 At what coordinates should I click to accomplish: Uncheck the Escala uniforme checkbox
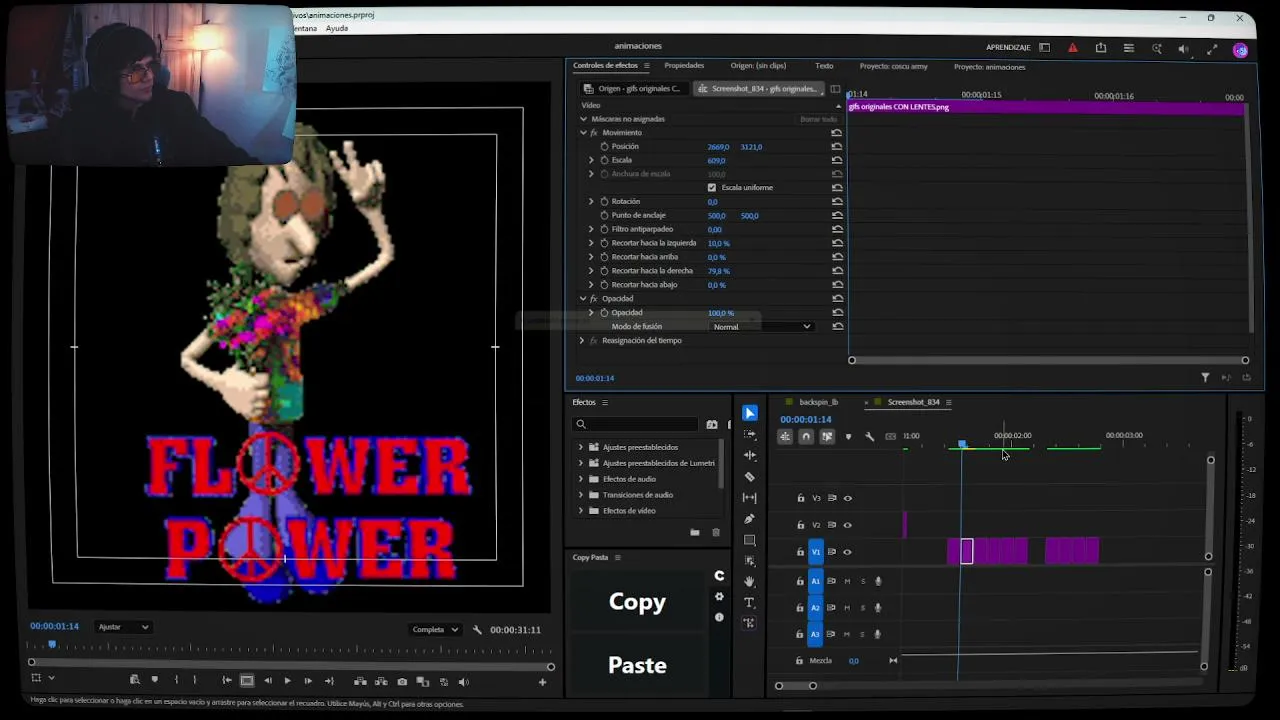click(x=712, y=188)
